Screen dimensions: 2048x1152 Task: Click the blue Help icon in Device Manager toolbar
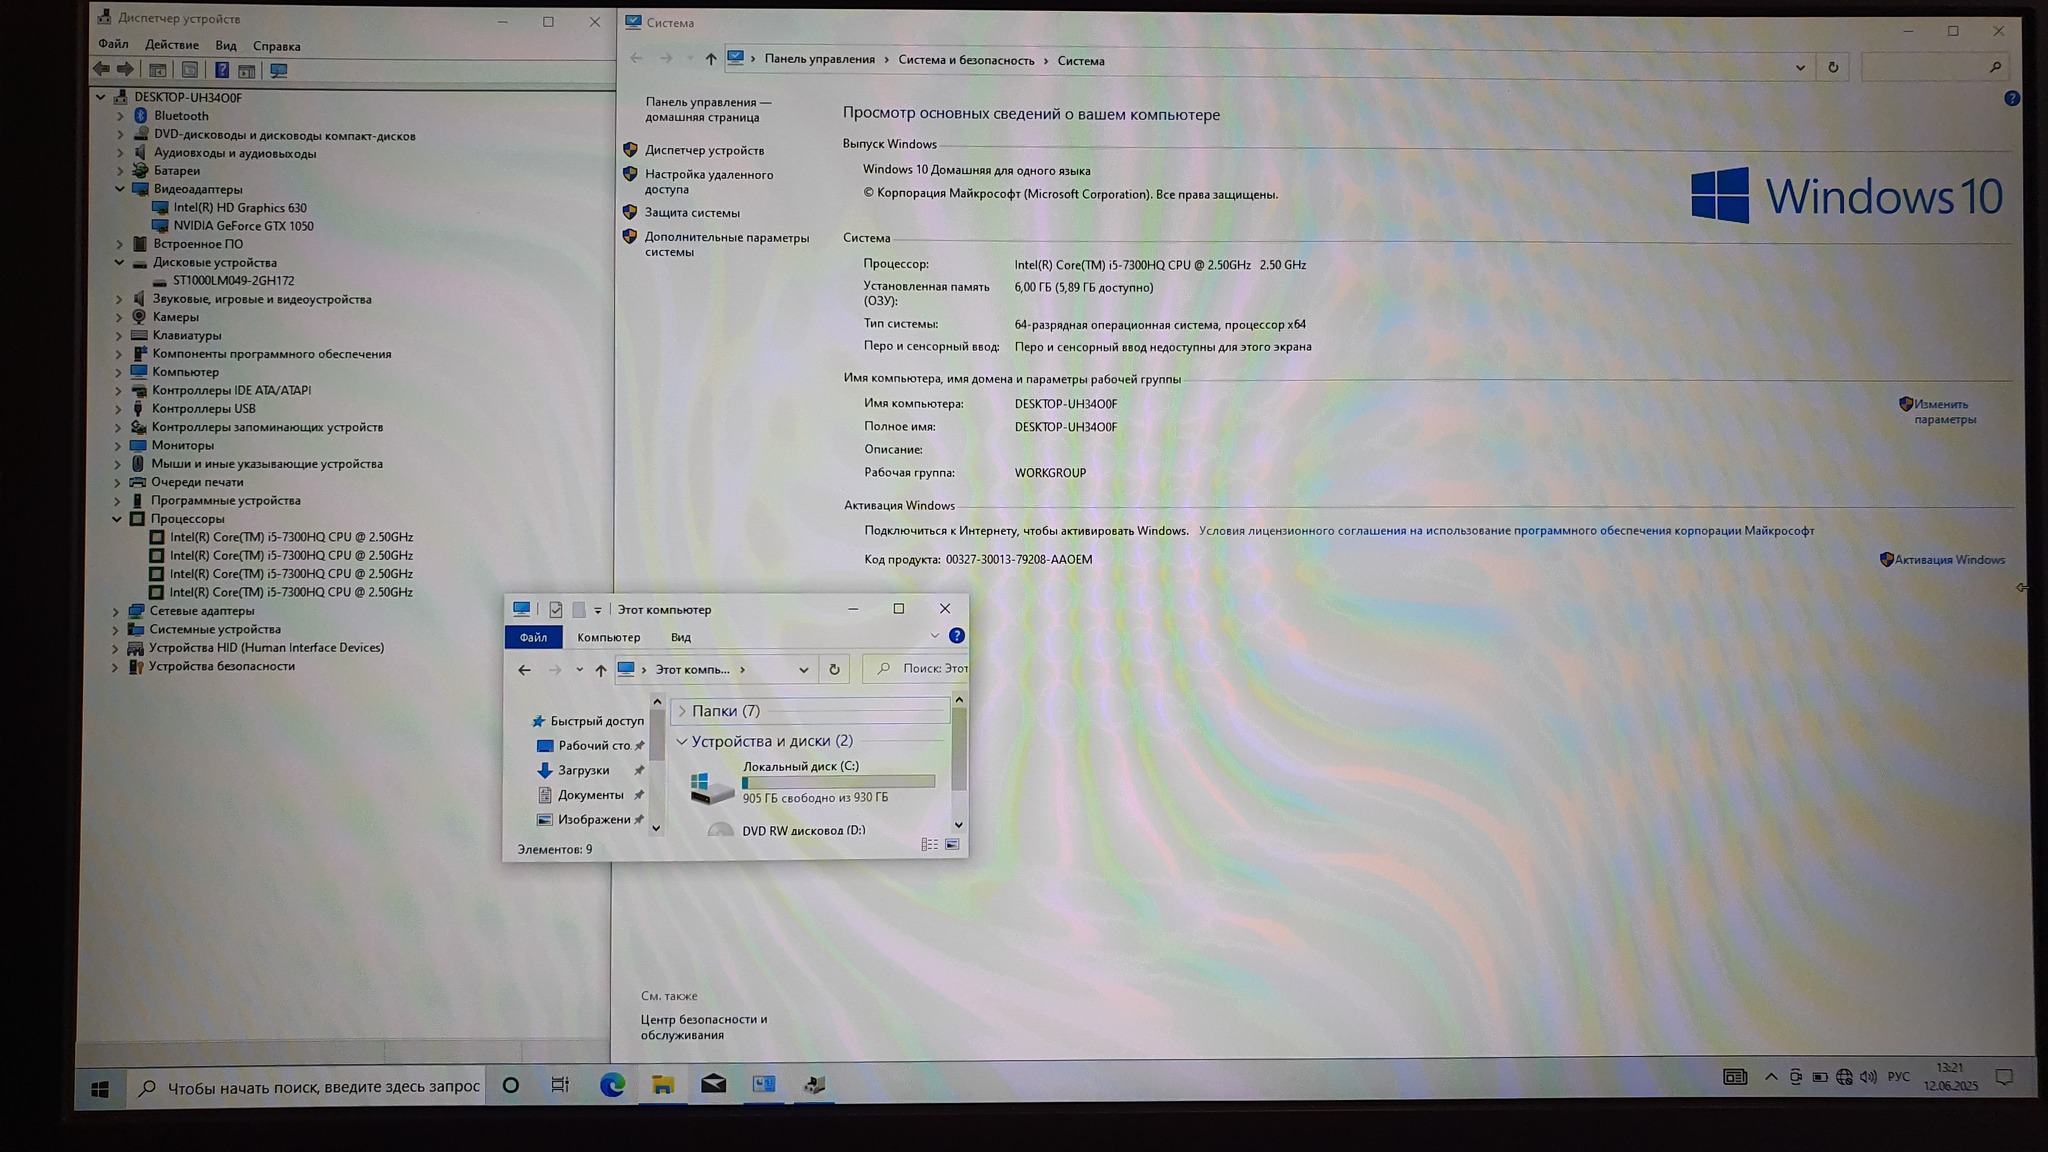click(222, 71)
